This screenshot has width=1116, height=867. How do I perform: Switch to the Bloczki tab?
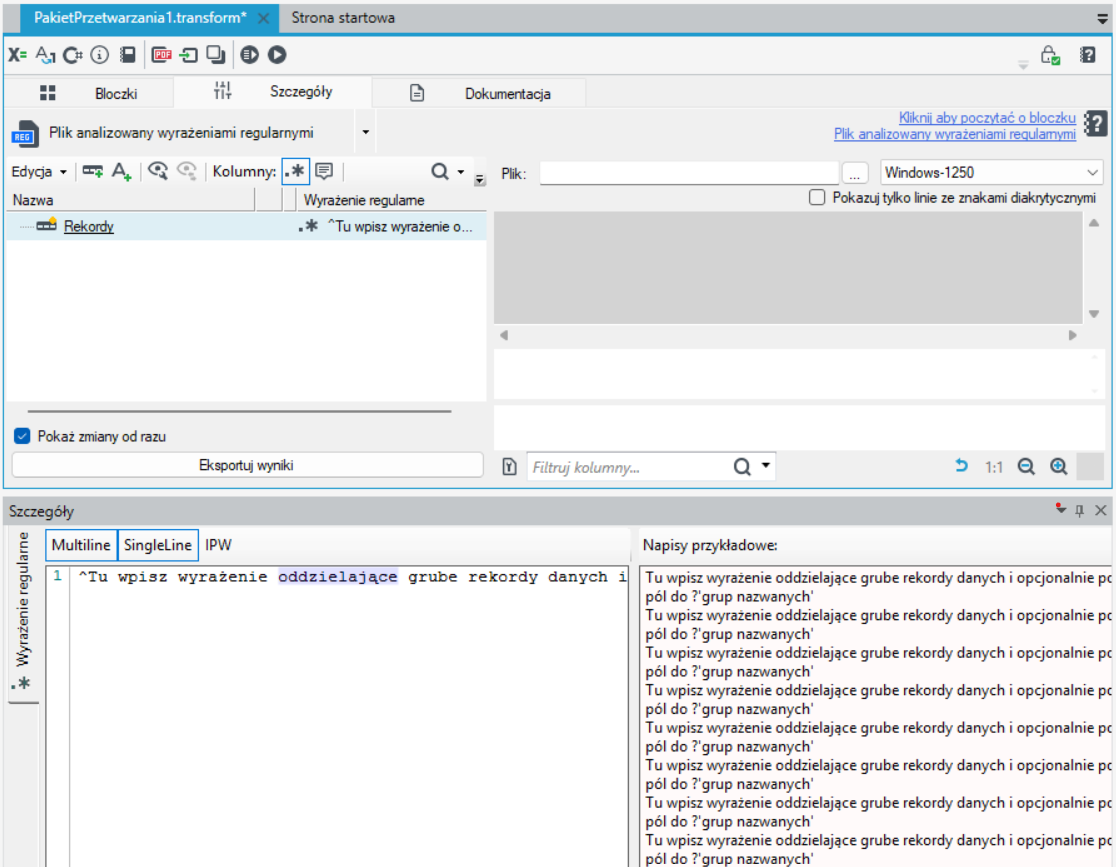coord(89,93)
